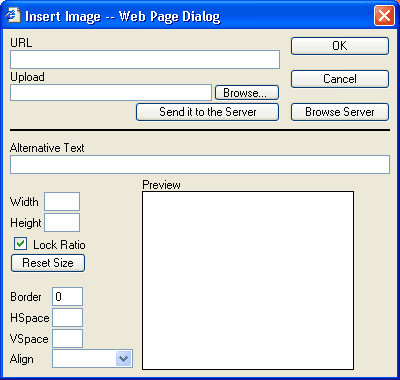Image resolution: width=400 pixels, height=380 pixels.
Task: Click Browse... to choose upload file
Action: click(247, 93)
